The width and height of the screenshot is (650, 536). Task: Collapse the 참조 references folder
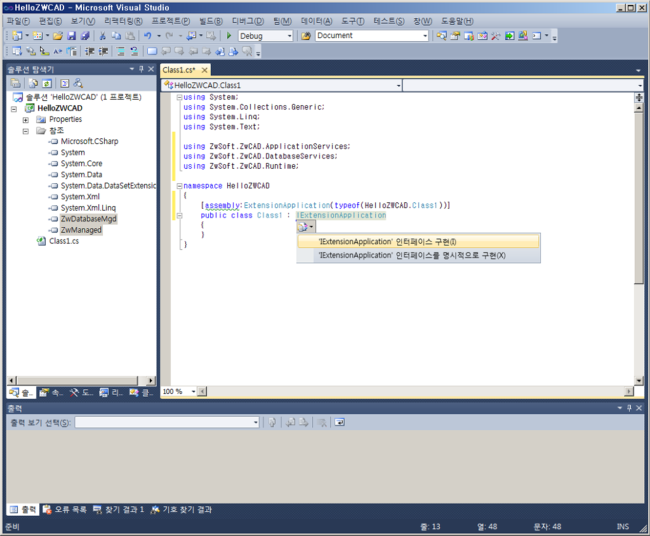point(26,131)
